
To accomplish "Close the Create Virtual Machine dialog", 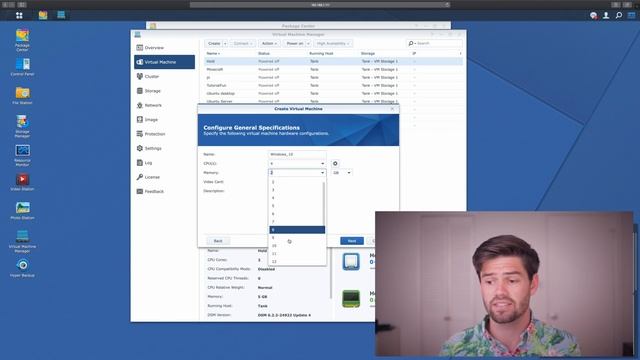I will 393,109.
